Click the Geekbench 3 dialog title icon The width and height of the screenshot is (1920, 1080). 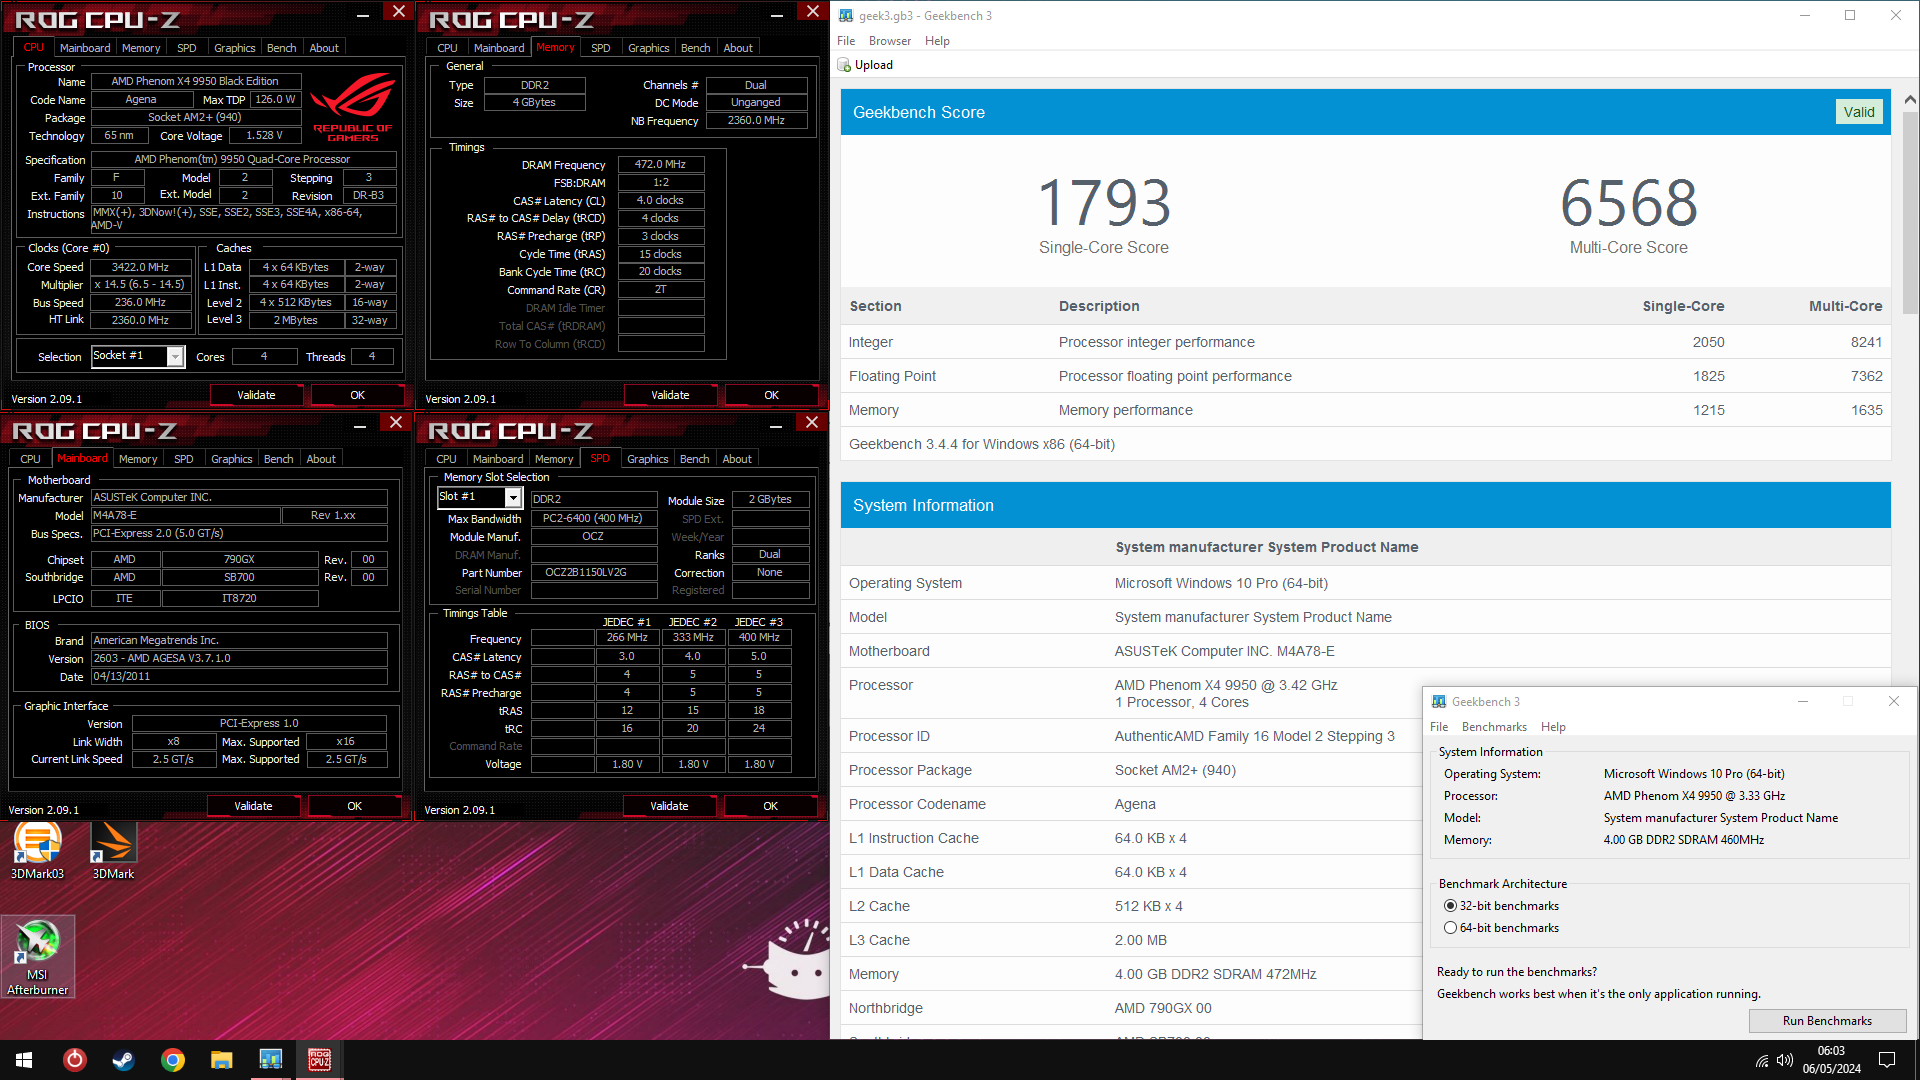click(1439, 702)
